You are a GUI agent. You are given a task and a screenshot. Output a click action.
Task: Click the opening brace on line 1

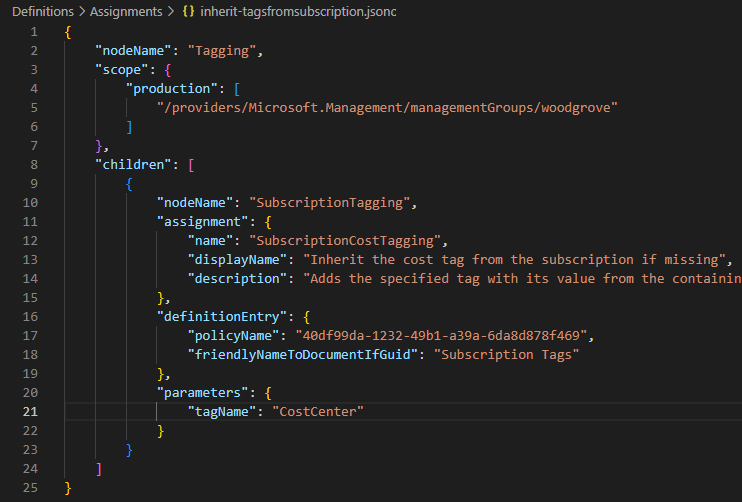click(68, 32)
